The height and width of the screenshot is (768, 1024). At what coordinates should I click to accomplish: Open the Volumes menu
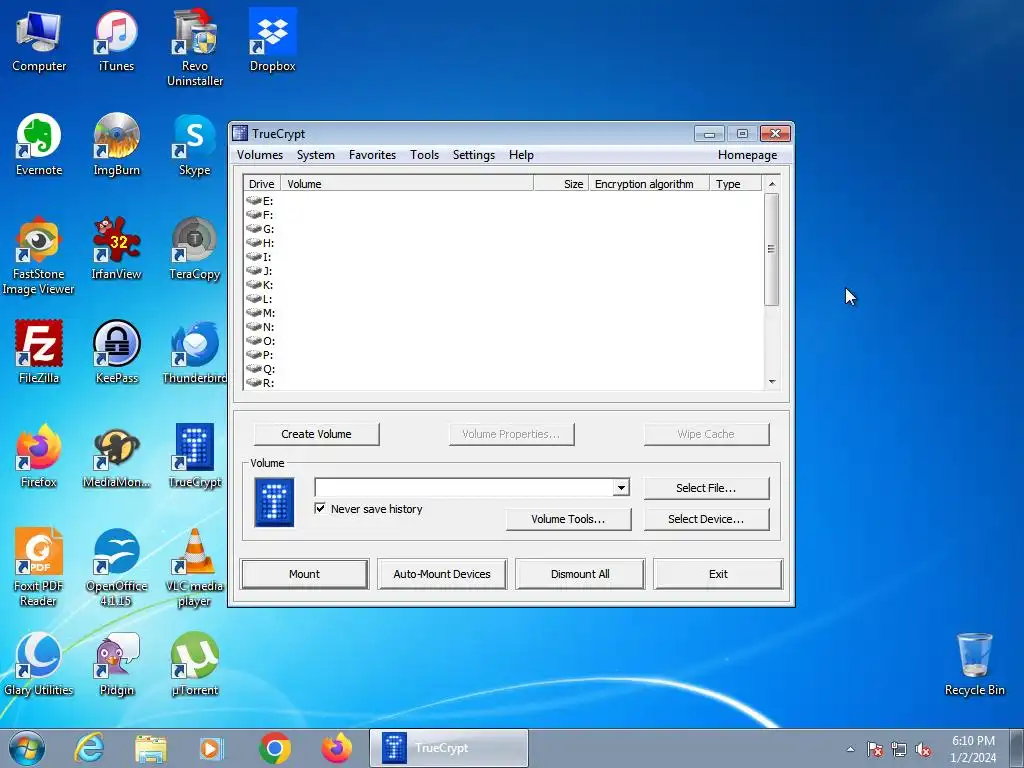point(260,155)
